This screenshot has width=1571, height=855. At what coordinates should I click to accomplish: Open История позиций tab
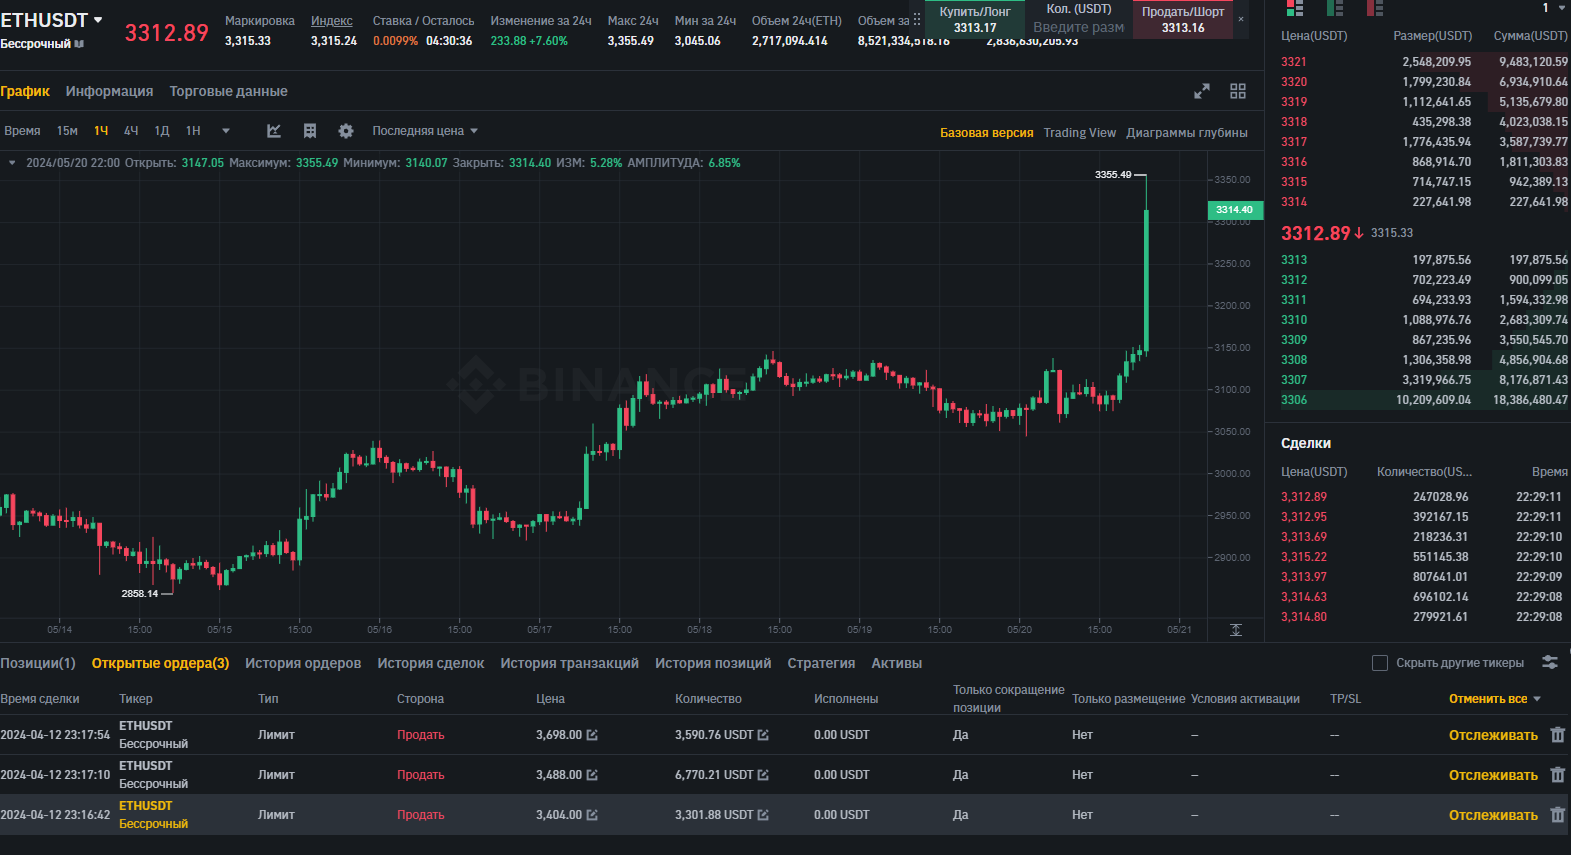coord(713,663)
